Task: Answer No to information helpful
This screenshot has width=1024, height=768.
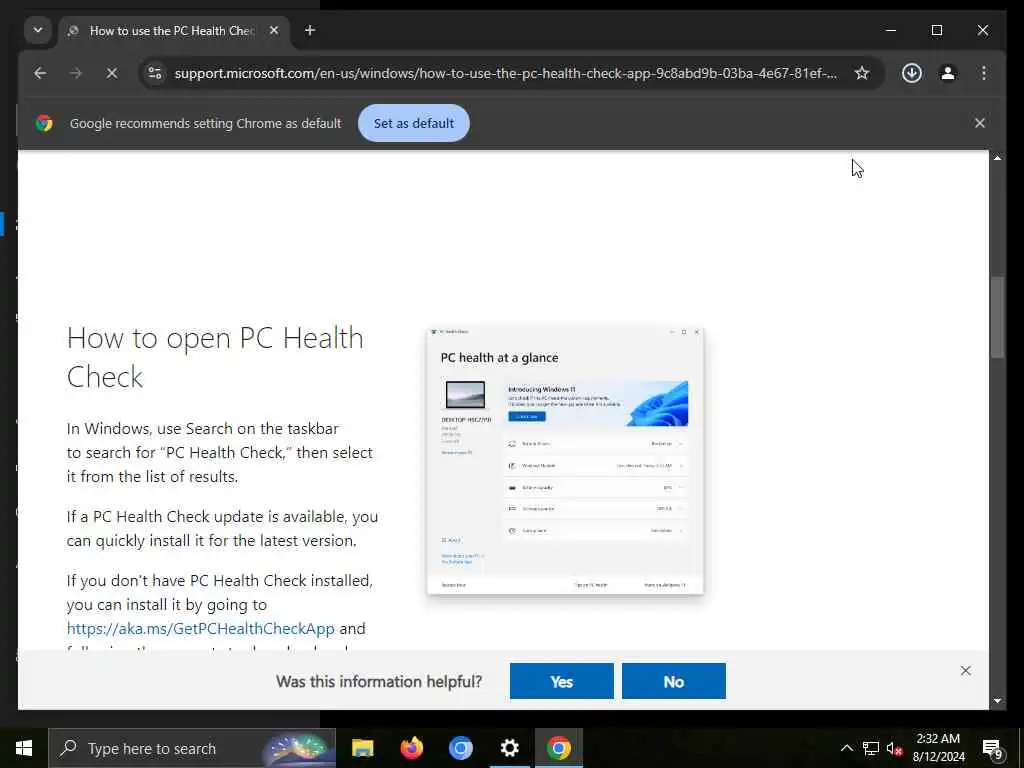Action: point(673,681)
